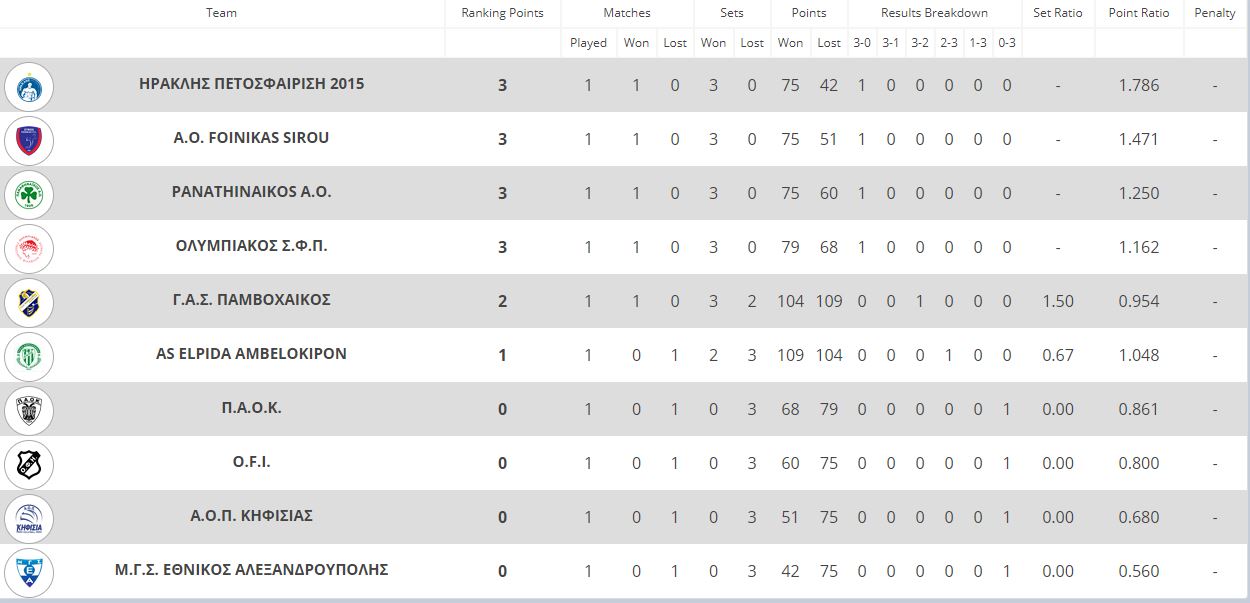Open the PANATHINAIKOS A.O. team name link

pyautogui.click(x=251, y=192)
